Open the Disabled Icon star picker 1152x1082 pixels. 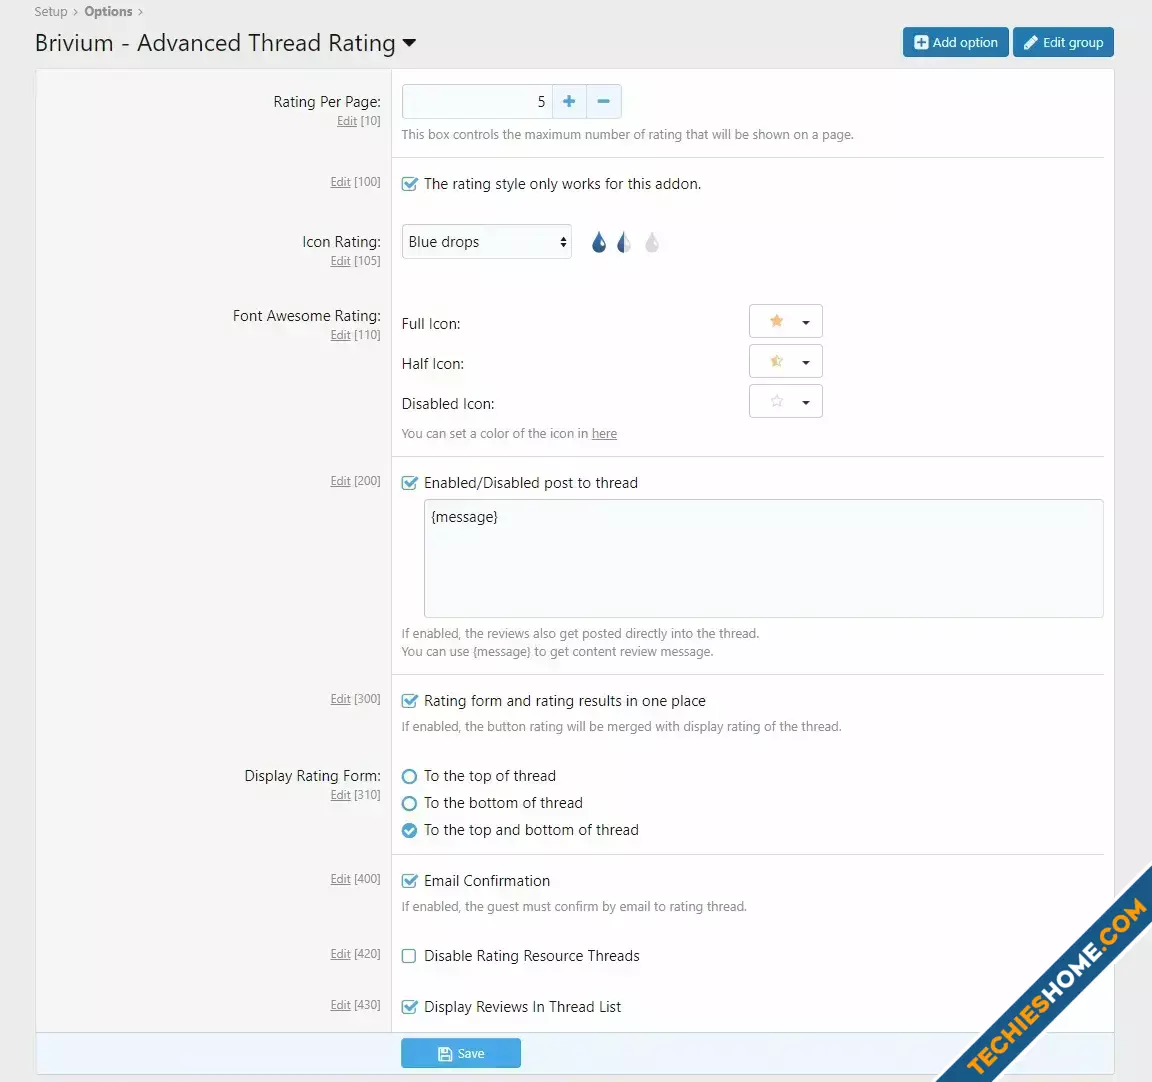click(x=785, y=401)
